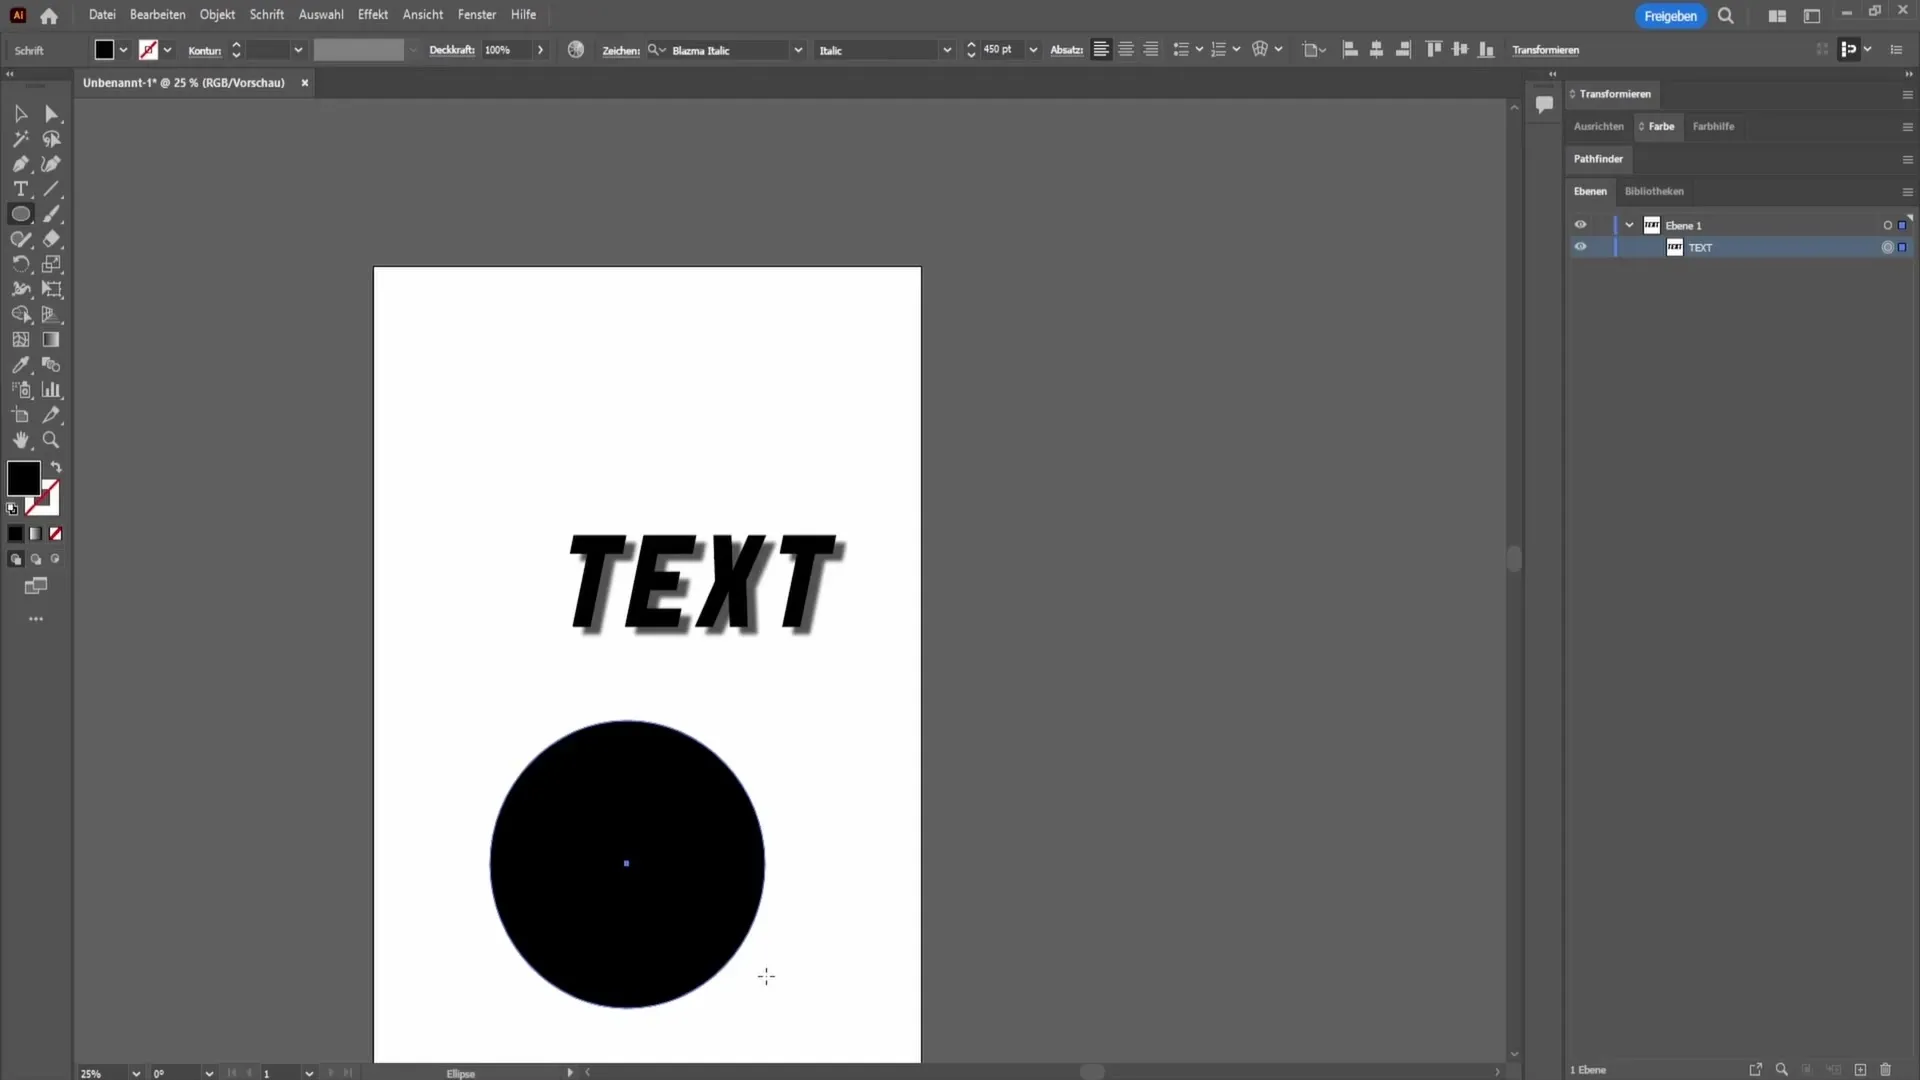Select the Direct Selection tool
1920x1080 pixels.
point(52,114)
